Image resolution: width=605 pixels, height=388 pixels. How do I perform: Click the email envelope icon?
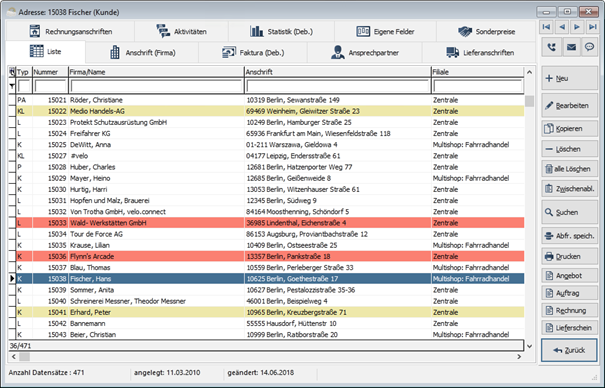pyautogui.click(x=571, y=47)
